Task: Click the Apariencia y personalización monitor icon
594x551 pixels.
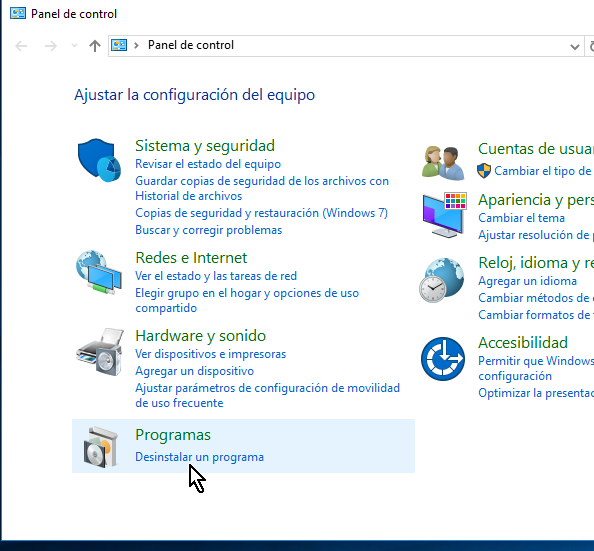Action: [x=444, y=215]
